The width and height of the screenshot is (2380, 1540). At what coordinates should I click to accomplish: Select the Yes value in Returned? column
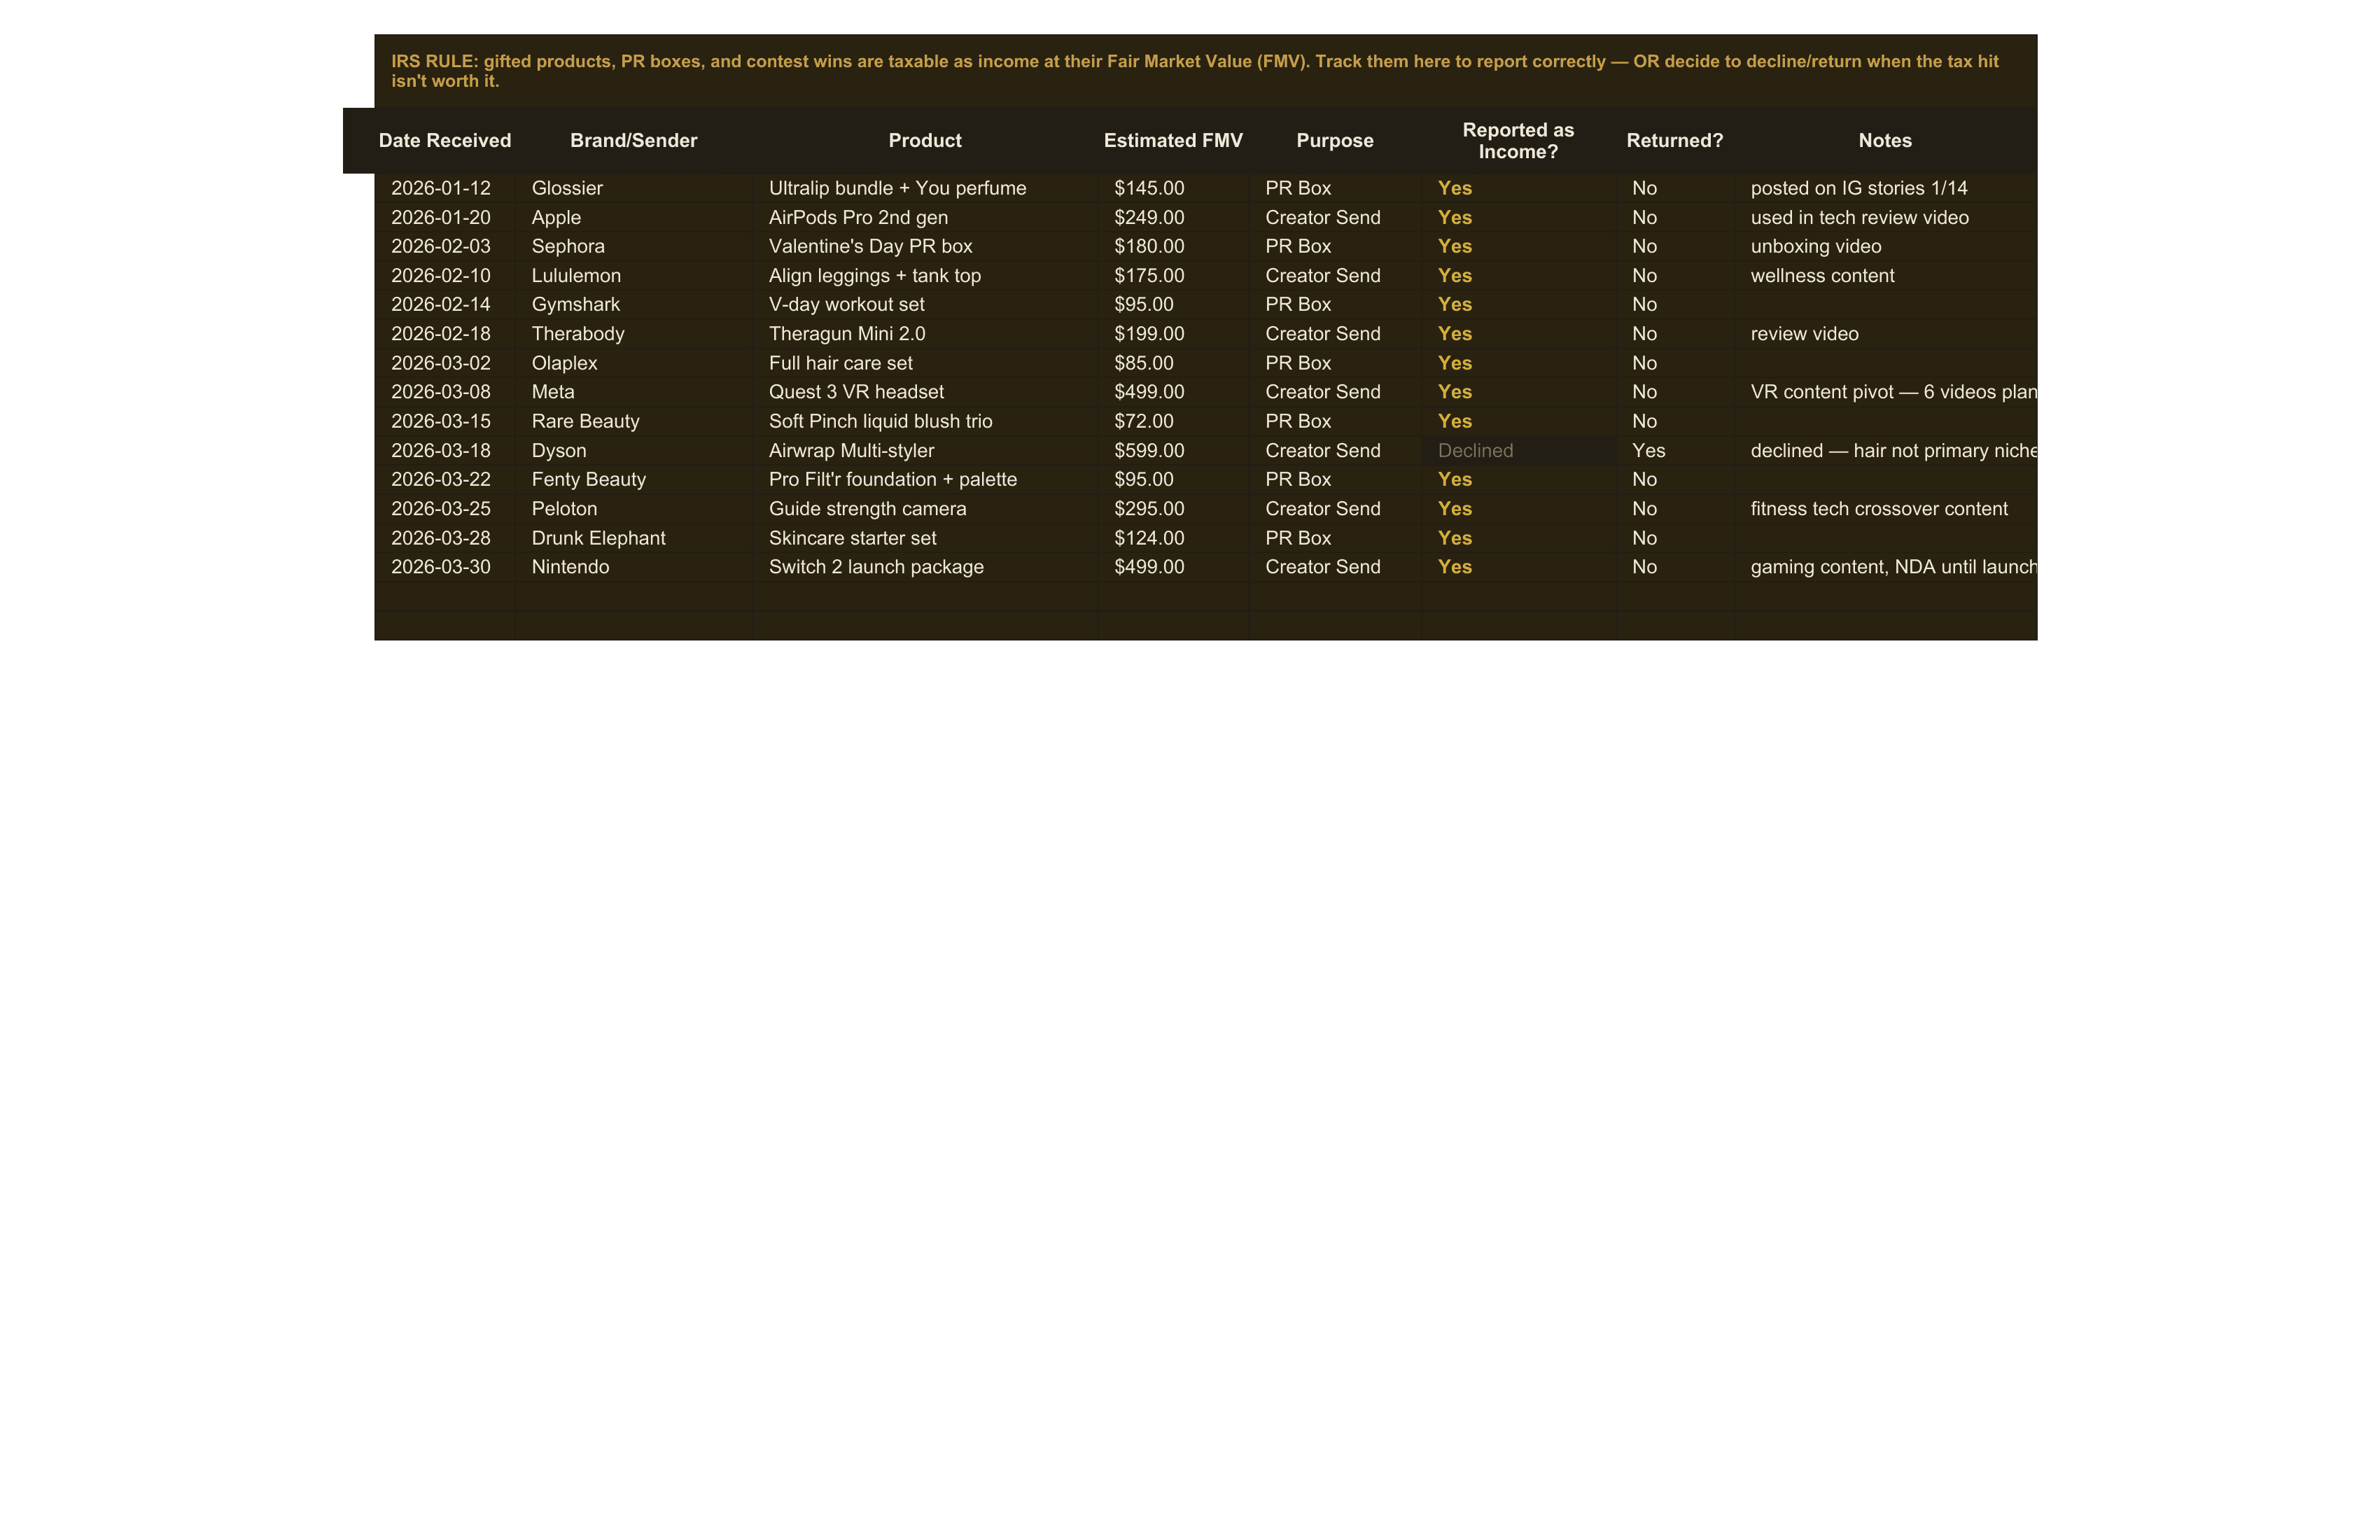click(1675, 450)
